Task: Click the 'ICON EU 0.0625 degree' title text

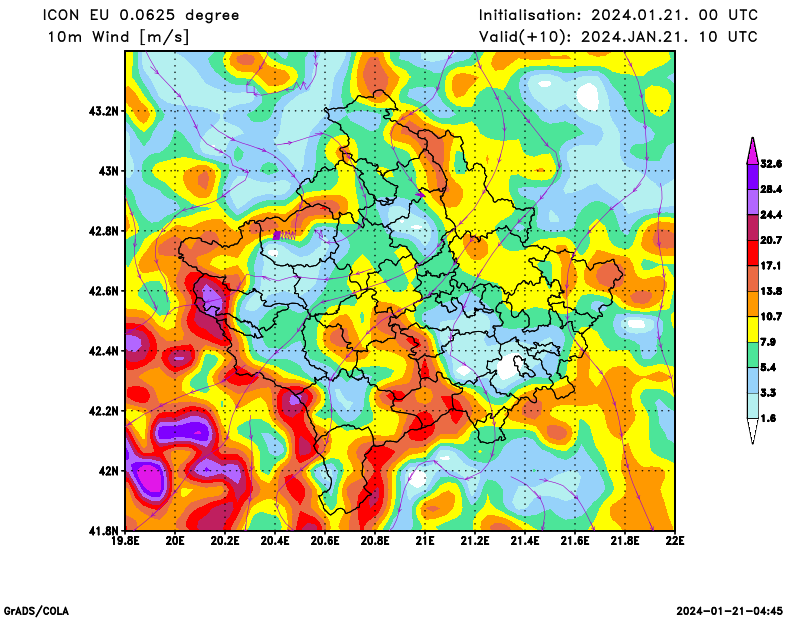Action: point(140,15)
